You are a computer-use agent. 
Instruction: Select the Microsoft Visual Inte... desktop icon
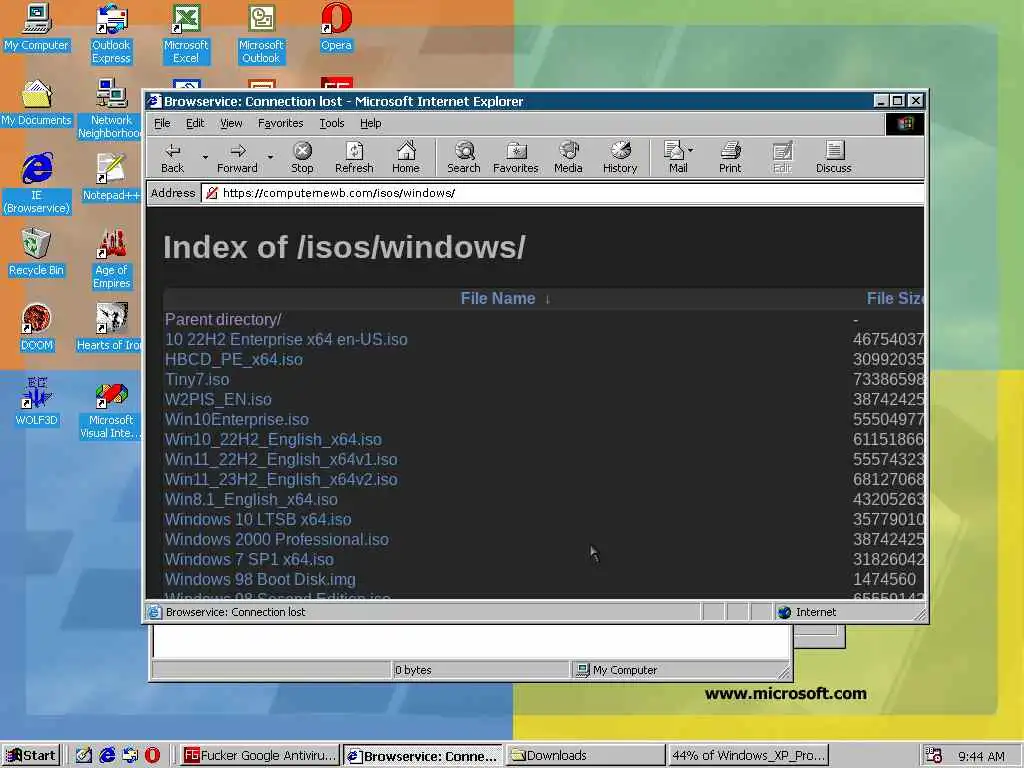(x=111, y=409)
